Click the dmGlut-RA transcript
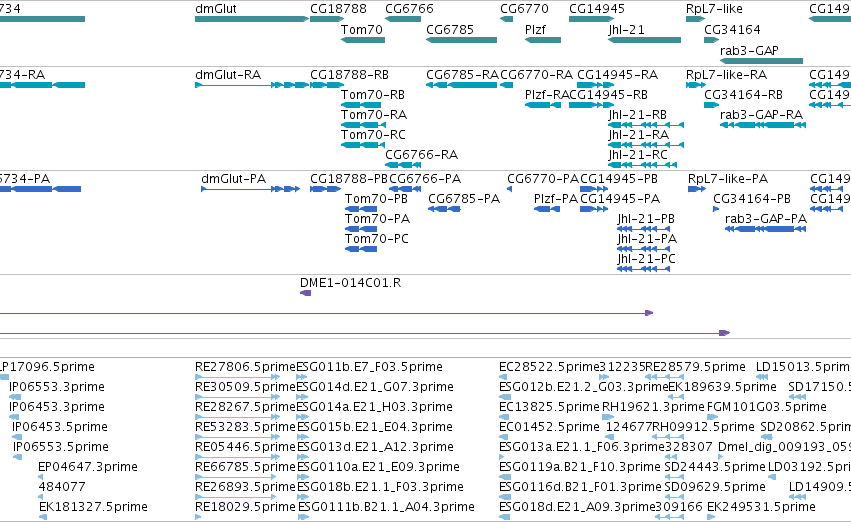Image resolution: width=851 pixels, height=522 pixels. pyautogui.click(x=252, y=85)
